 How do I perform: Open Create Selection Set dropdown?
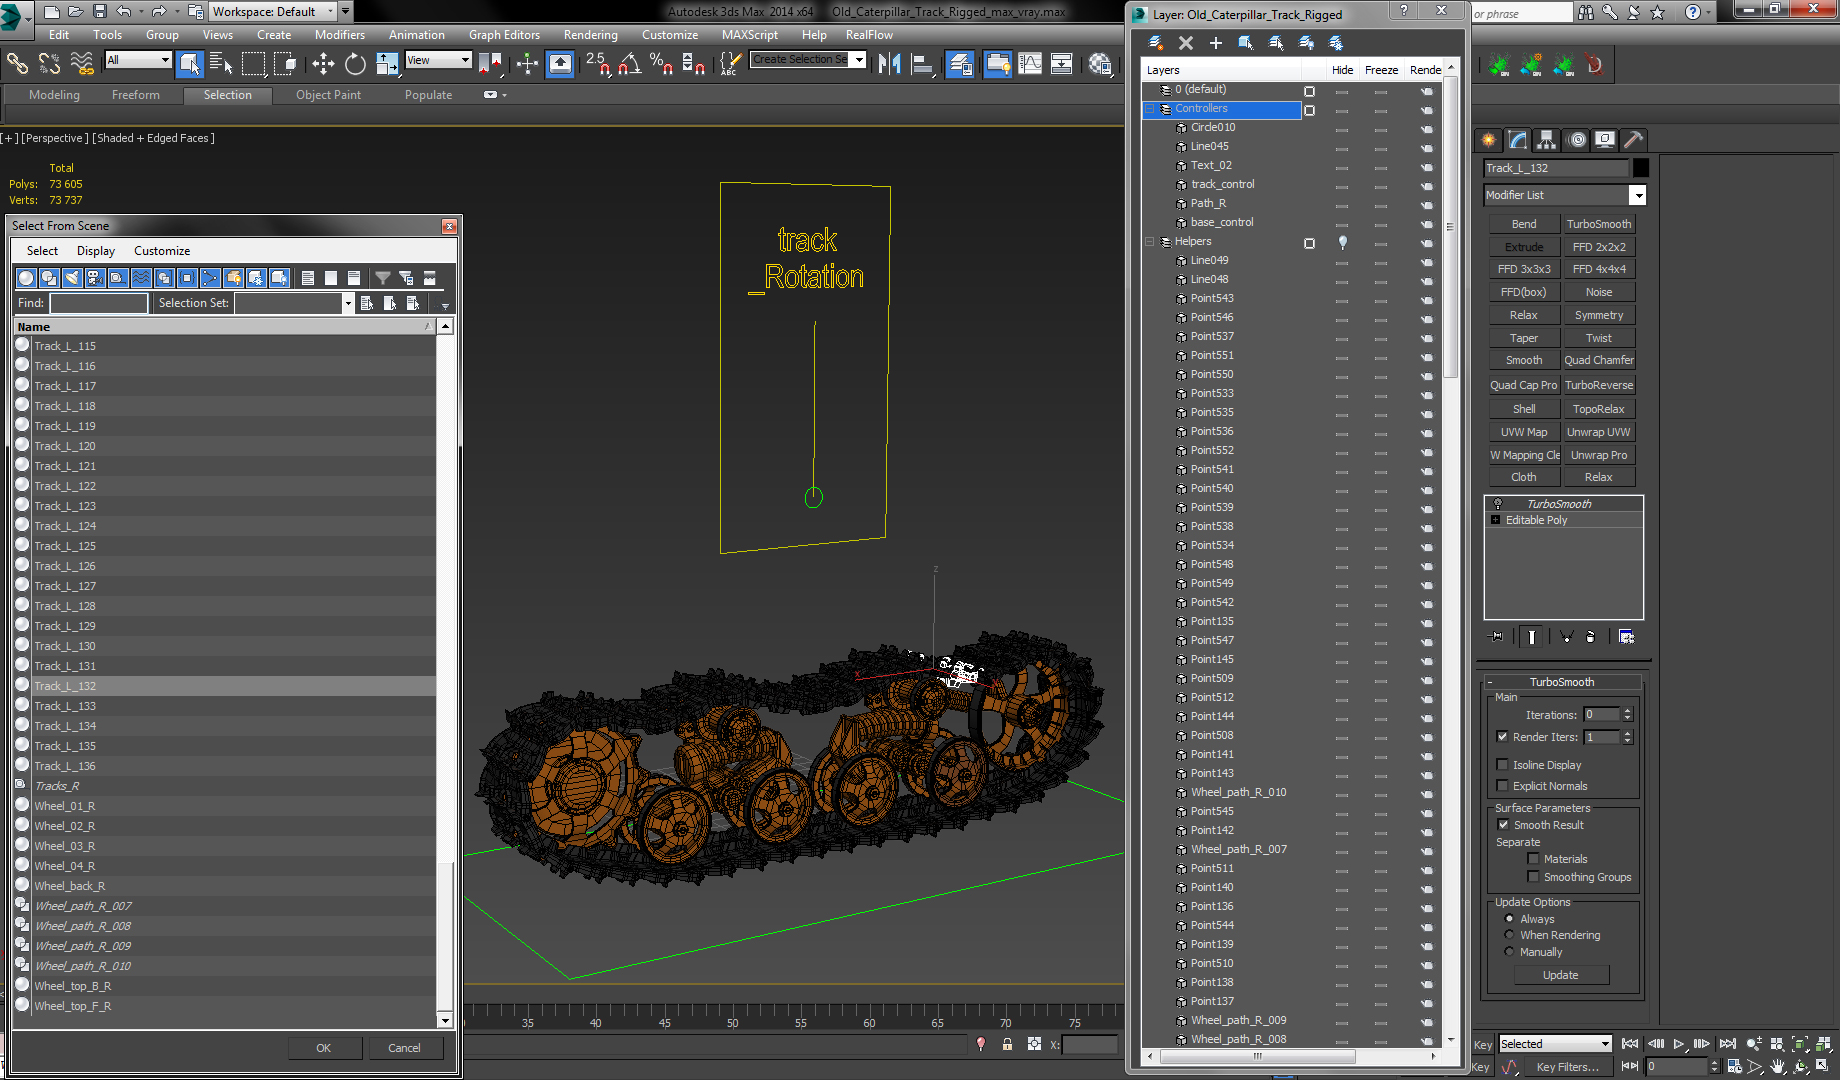[859, 60]
